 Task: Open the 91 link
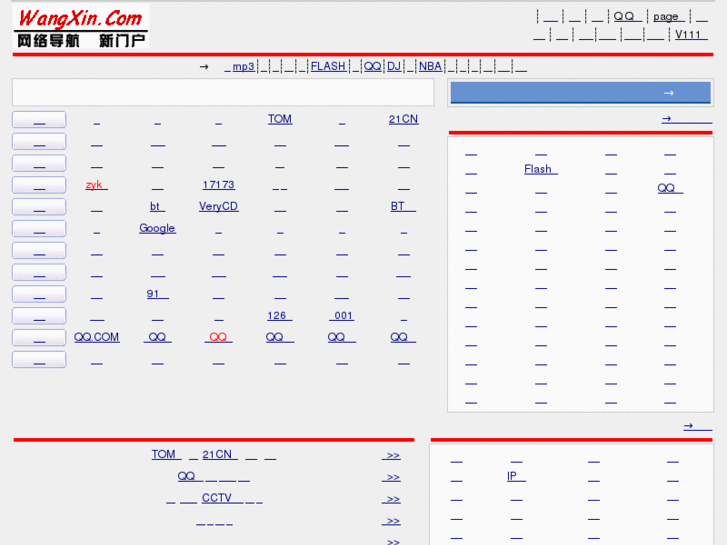click(157, 294)
